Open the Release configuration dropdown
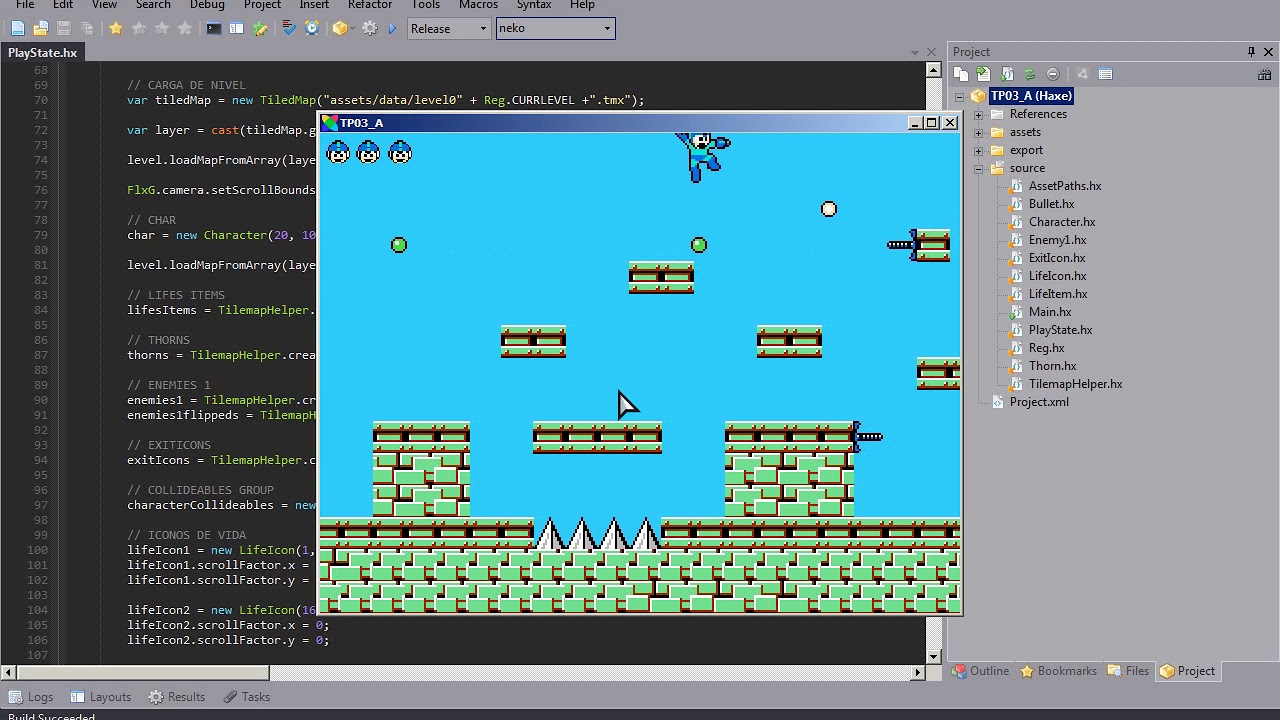This screenshot has height=720, width=1280. (x=449, y=29)
